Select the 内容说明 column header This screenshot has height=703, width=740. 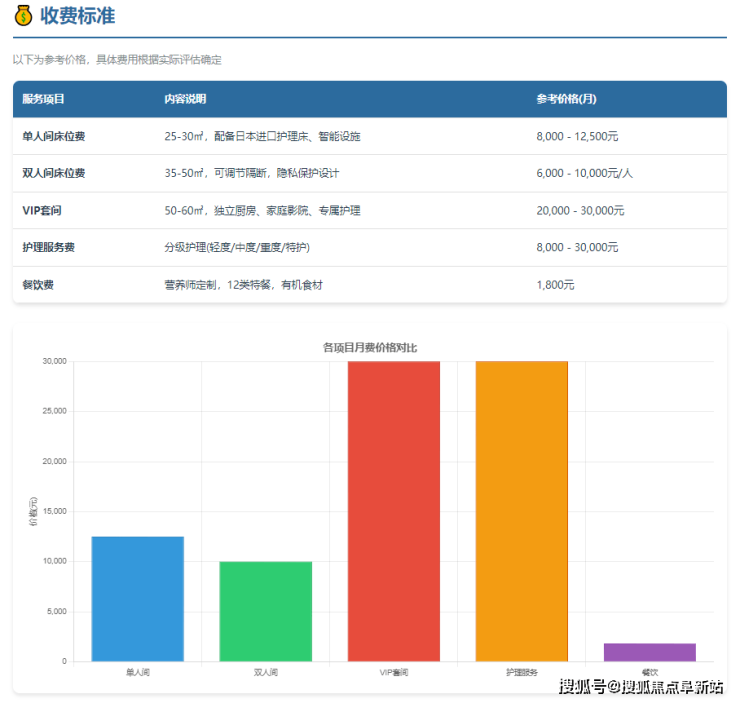click(185, 99)
